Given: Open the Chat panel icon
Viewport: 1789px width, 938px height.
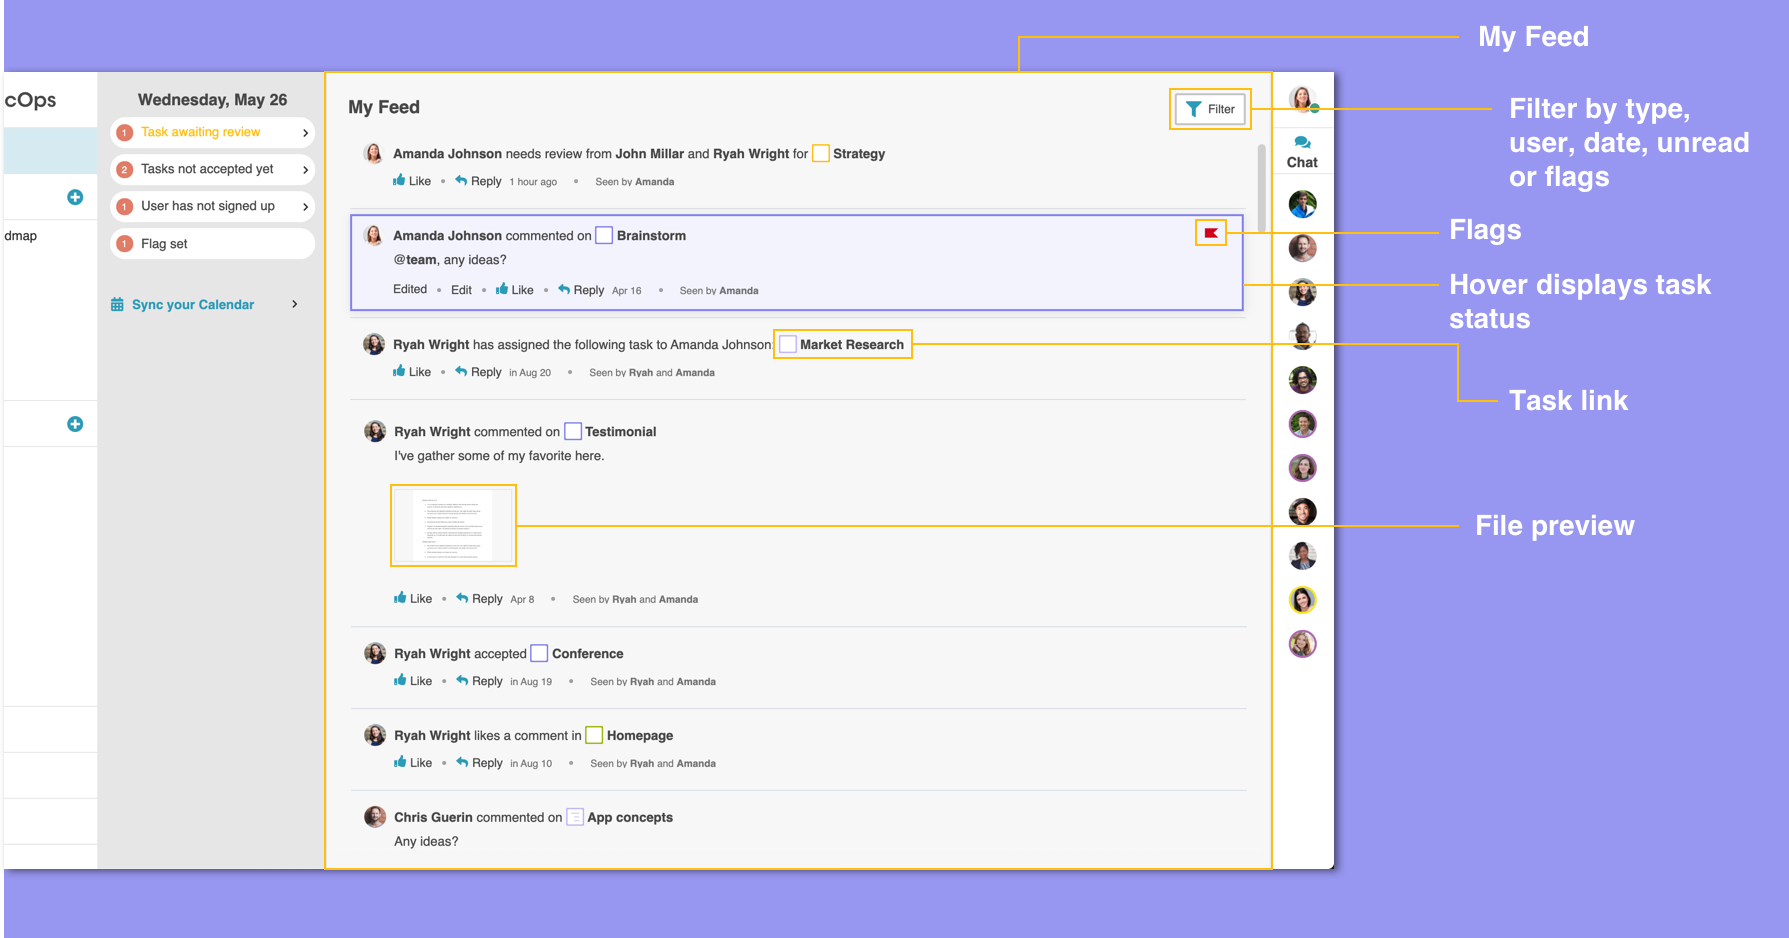Looking at the screenshot, I should click(x=1301, y=143).
